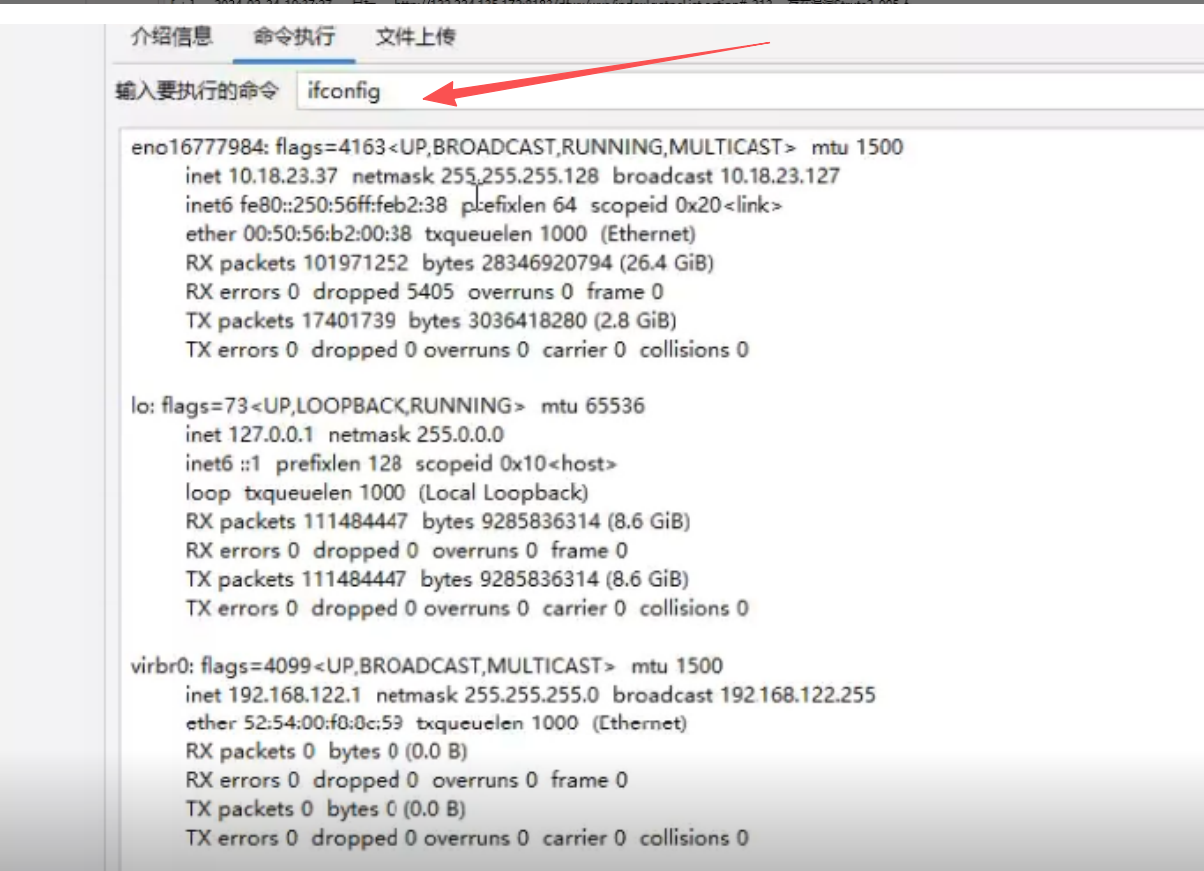Click the inet 127.0.0.1 netmask line
The width and height of the screenshot is (1204, 871).
point(344,435)
